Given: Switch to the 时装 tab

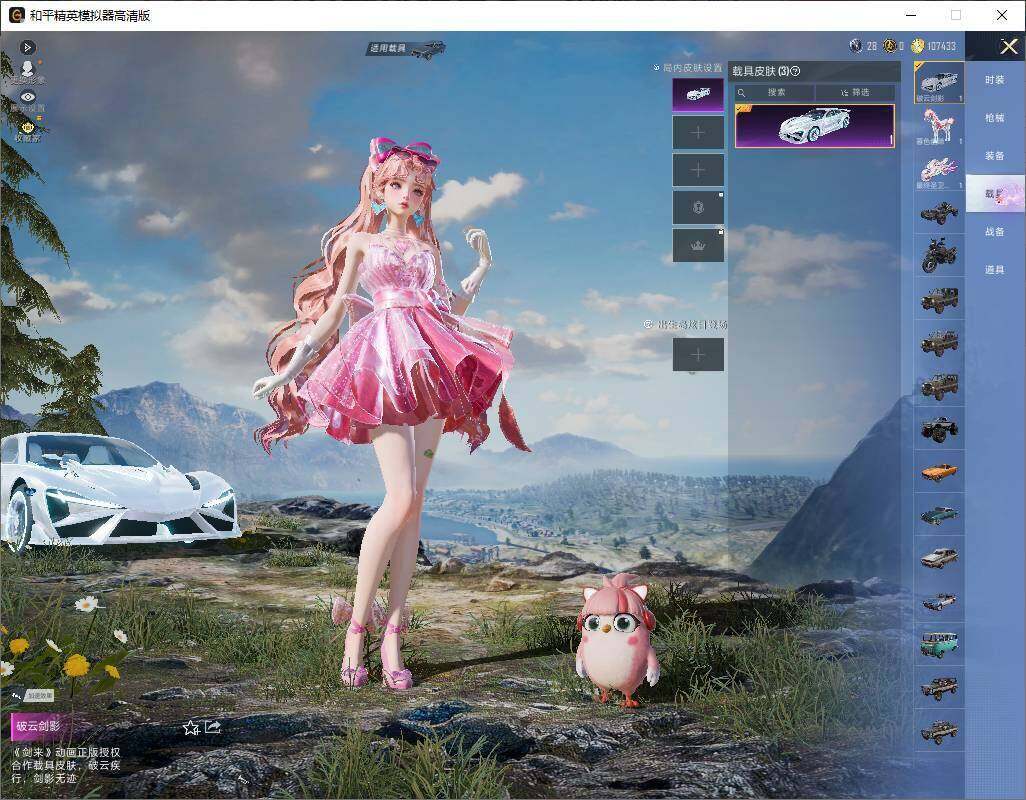Looking at the screenshot, I should [995, 80].
